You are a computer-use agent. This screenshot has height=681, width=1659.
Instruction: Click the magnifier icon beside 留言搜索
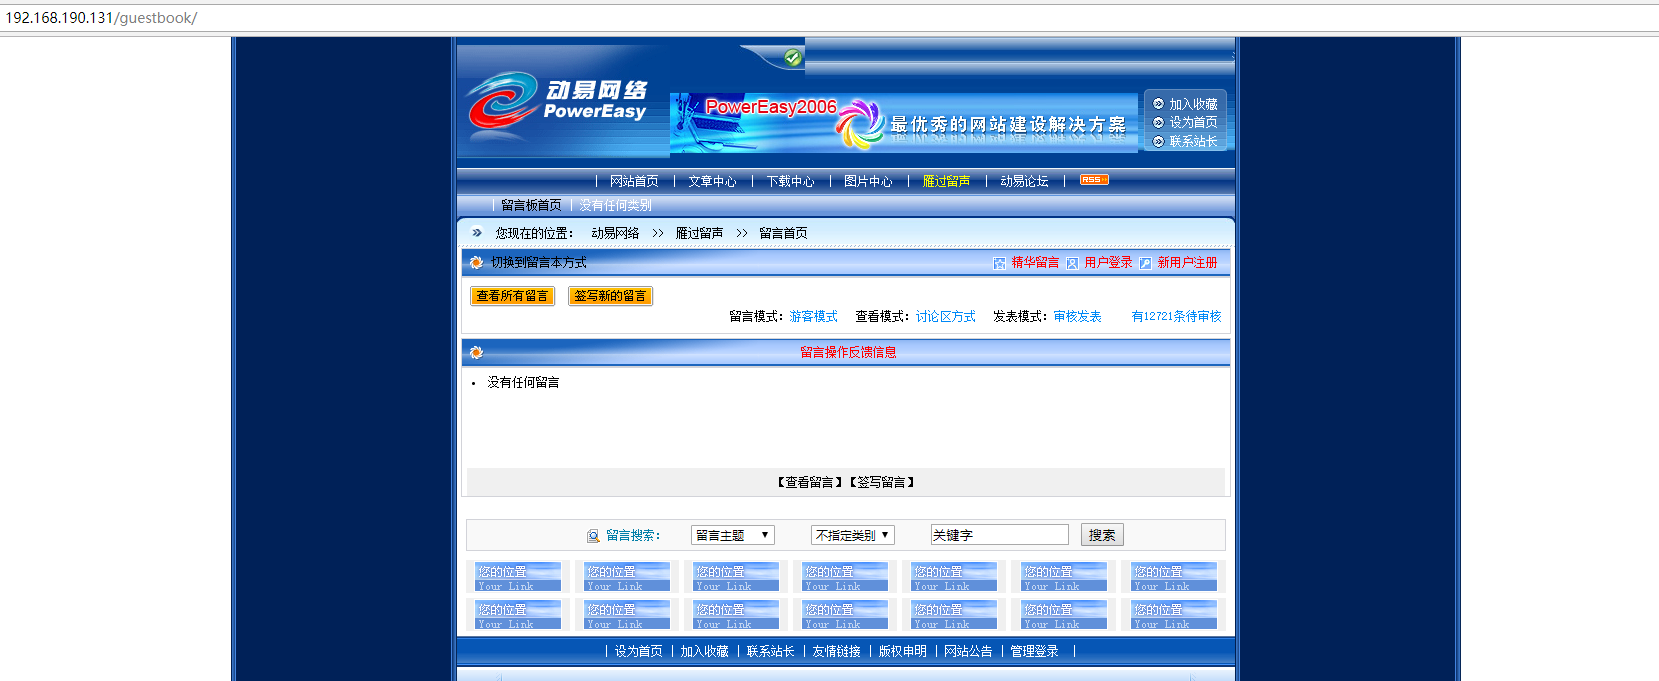[593, 536]
